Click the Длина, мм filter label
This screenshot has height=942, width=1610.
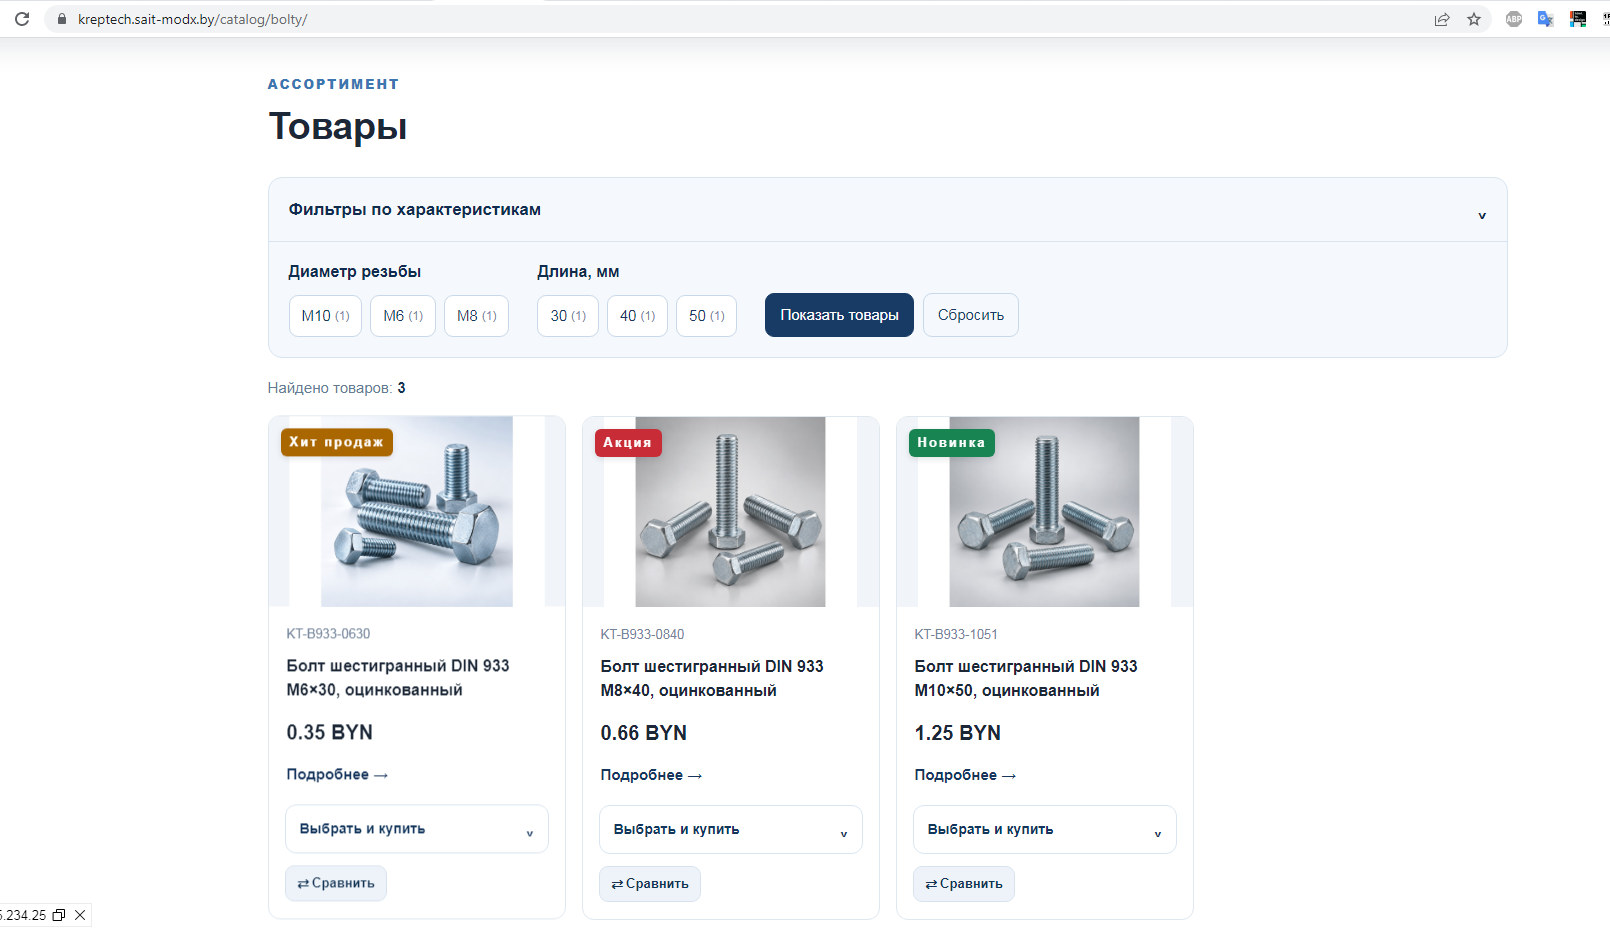pyautogui.click(x=578, y=272)
